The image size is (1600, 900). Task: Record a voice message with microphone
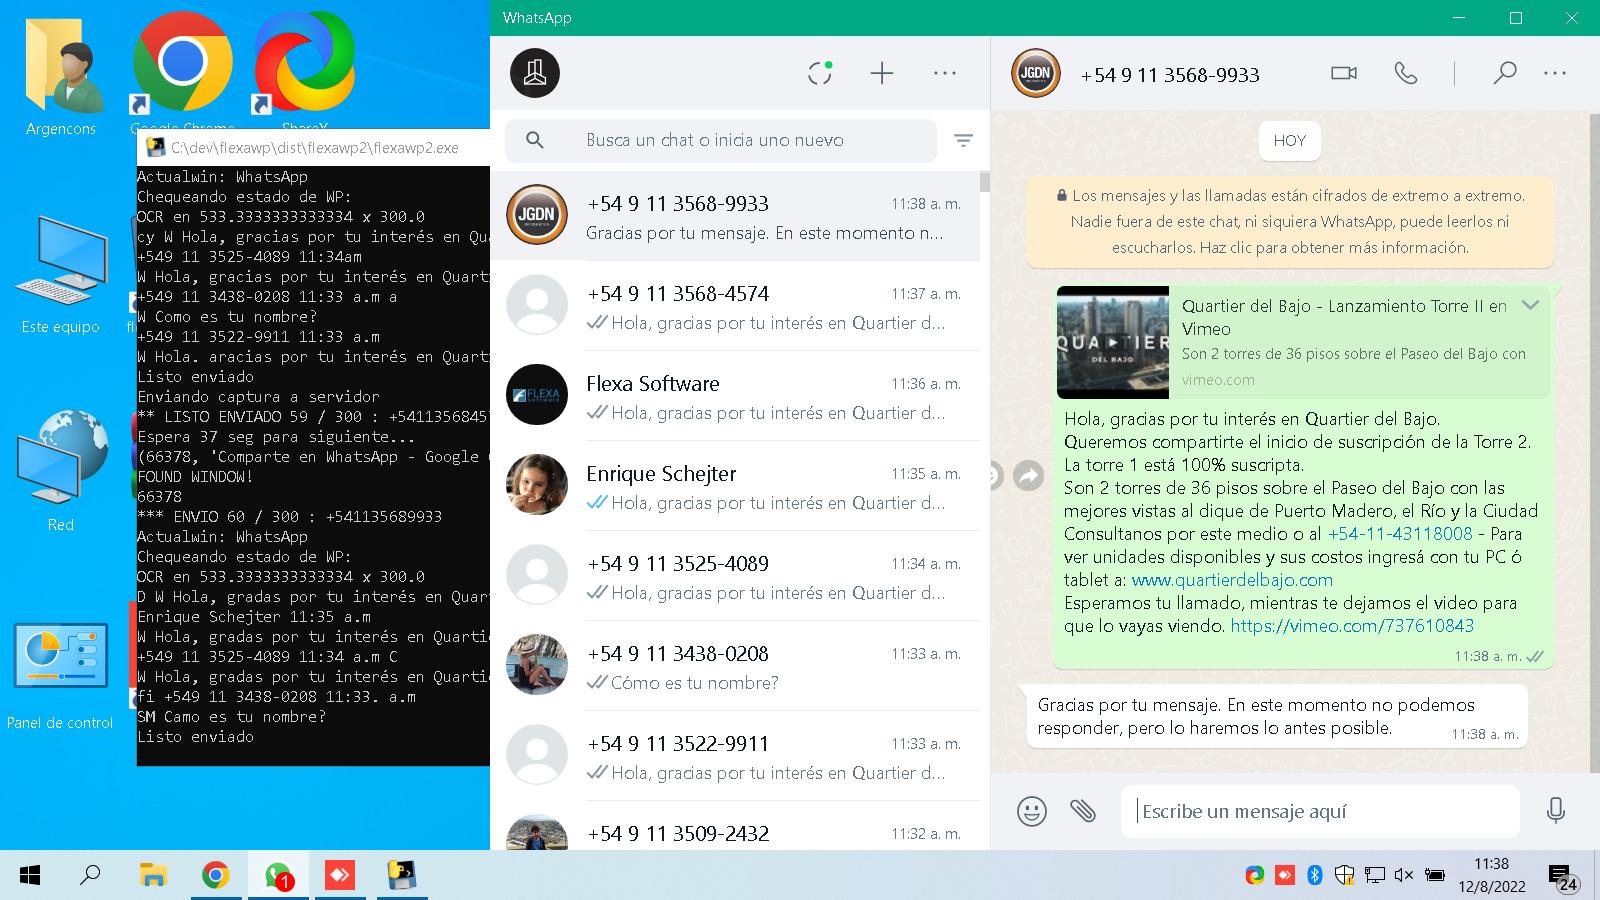click(1555, 811)
